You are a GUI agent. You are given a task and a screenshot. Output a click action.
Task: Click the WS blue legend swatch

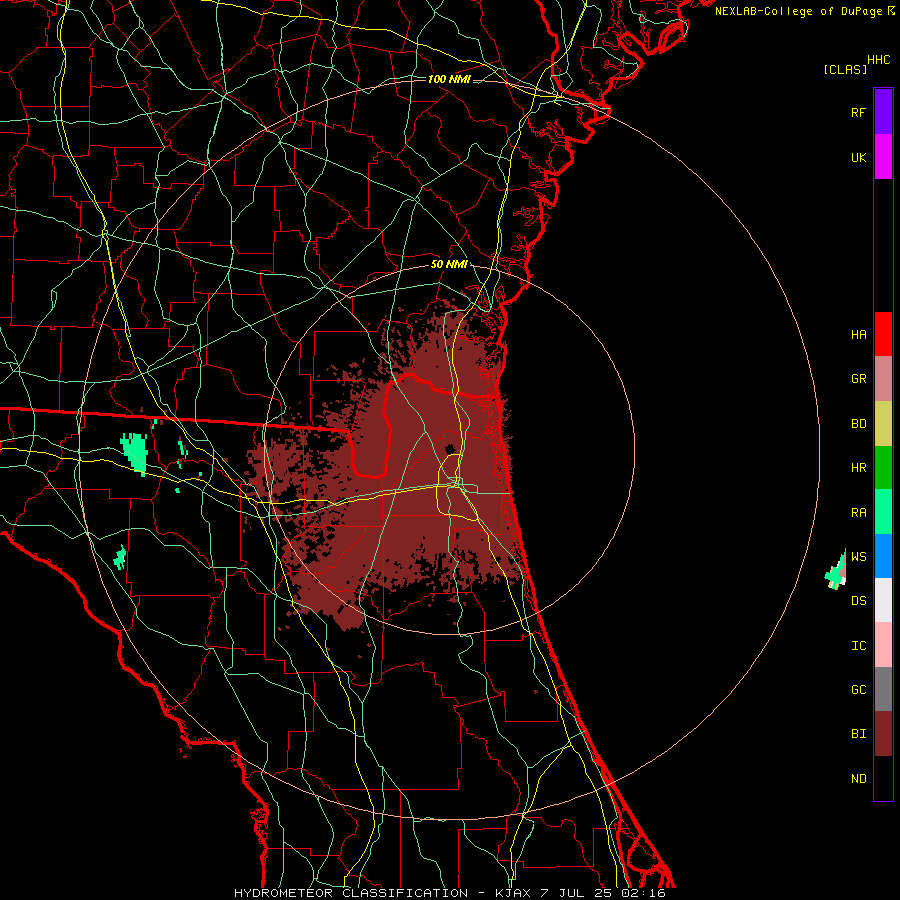tap(883, 556)
